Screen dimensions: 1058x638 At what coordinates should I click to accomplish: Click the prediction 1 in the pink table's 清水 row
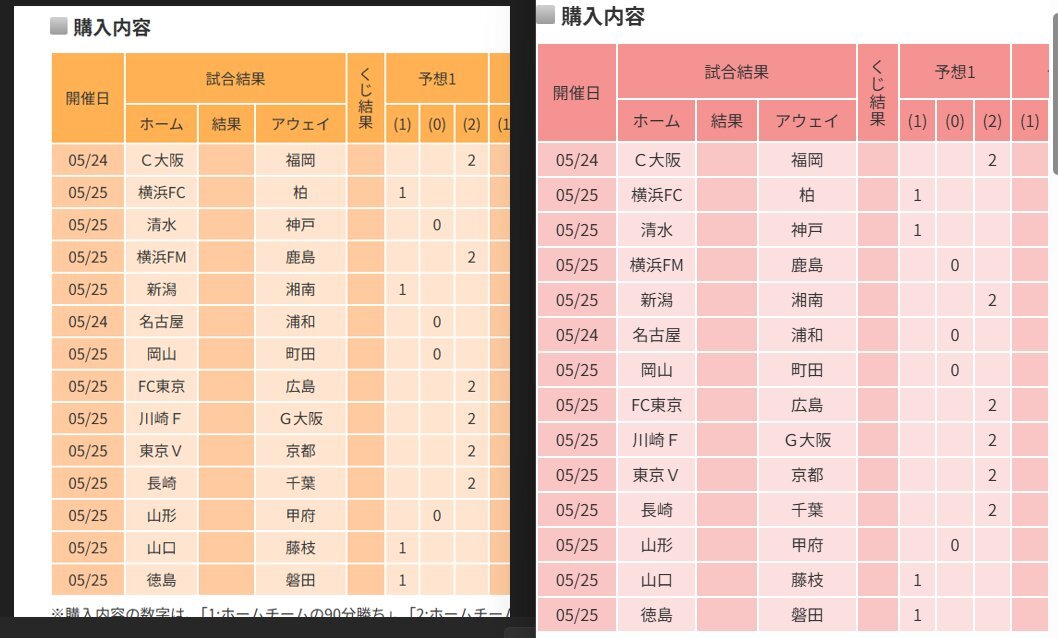[x=917, y=231]
